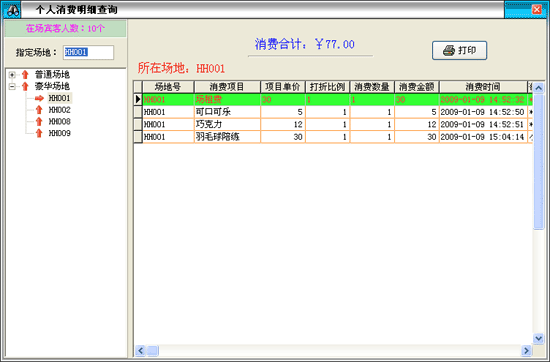The image size is (550, 362).
Task: Click the red arrow icon beside 豪华场地
Action: (25, 86)
